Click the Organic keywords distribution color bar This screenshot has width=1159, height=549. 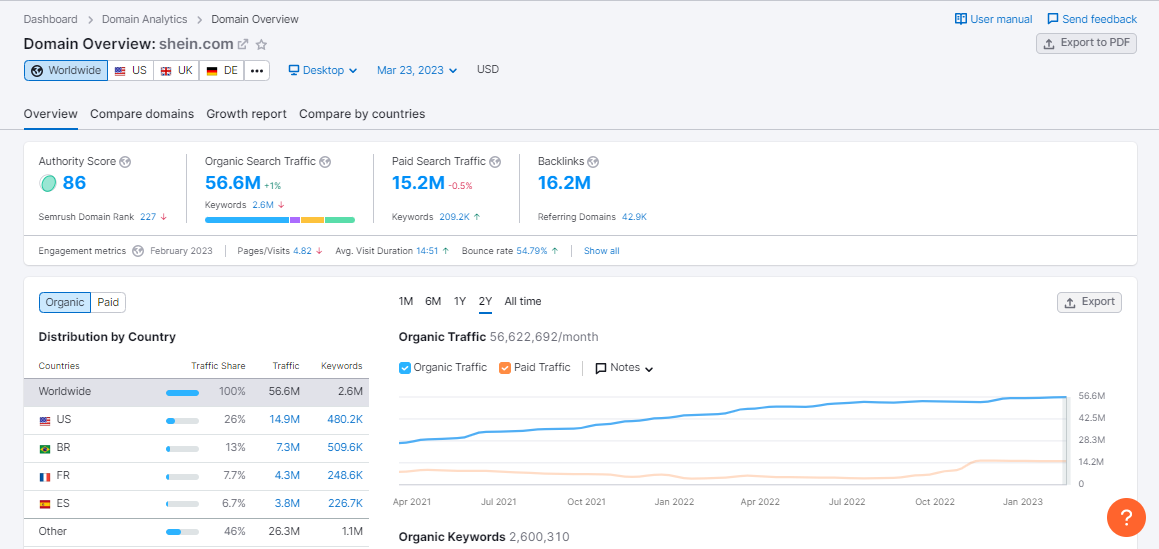pos(279,220)
